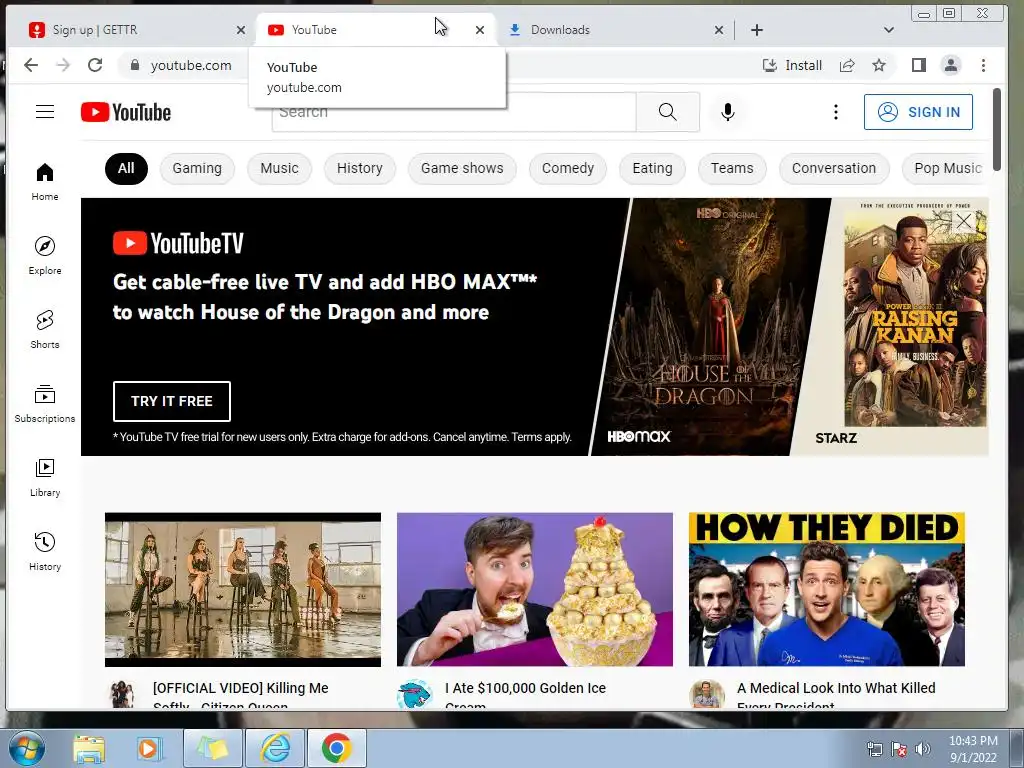Open MrBeast channel avatar

(x=415, y=694)
